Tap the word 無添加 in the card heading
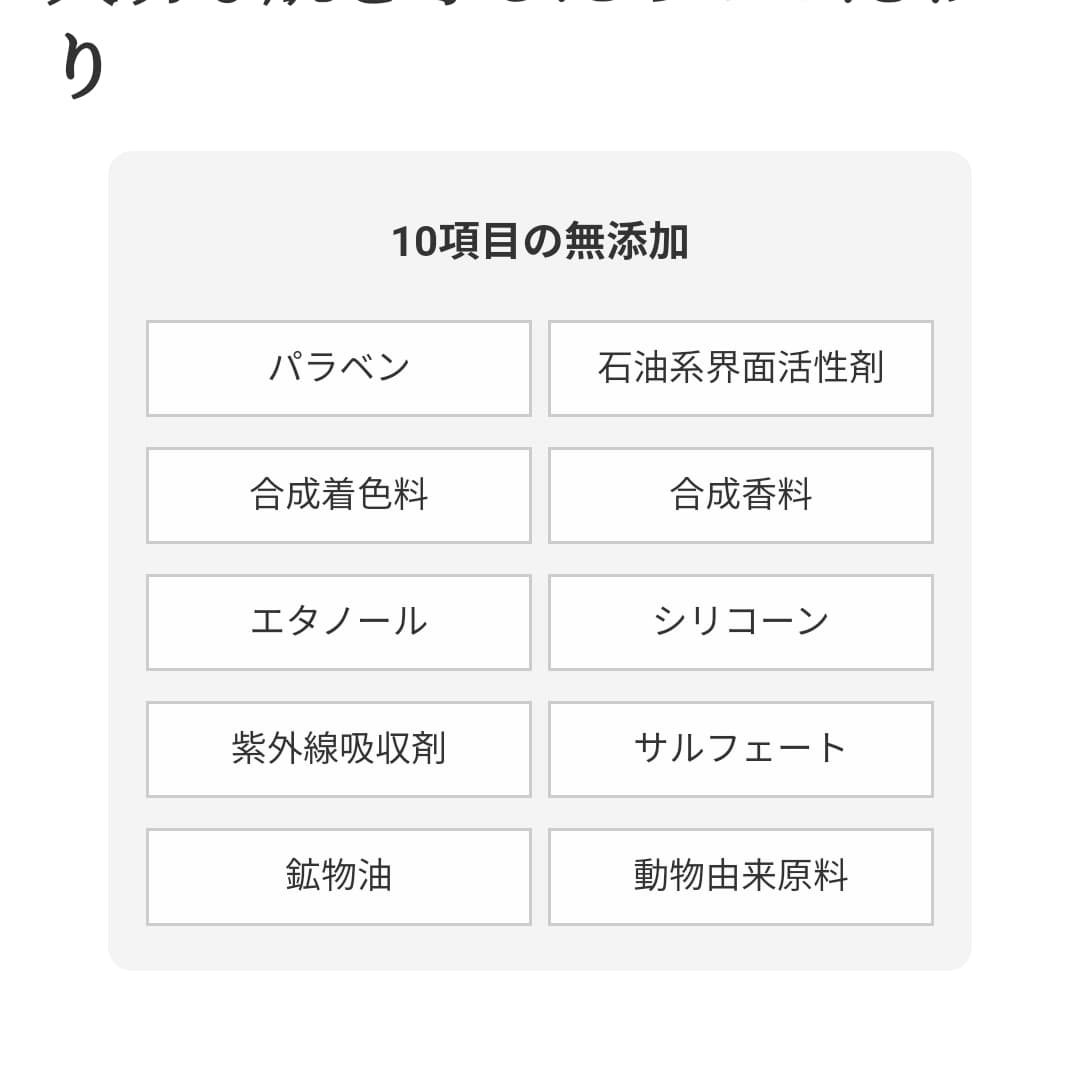The image size is (1080, 1080). point(626,242)
